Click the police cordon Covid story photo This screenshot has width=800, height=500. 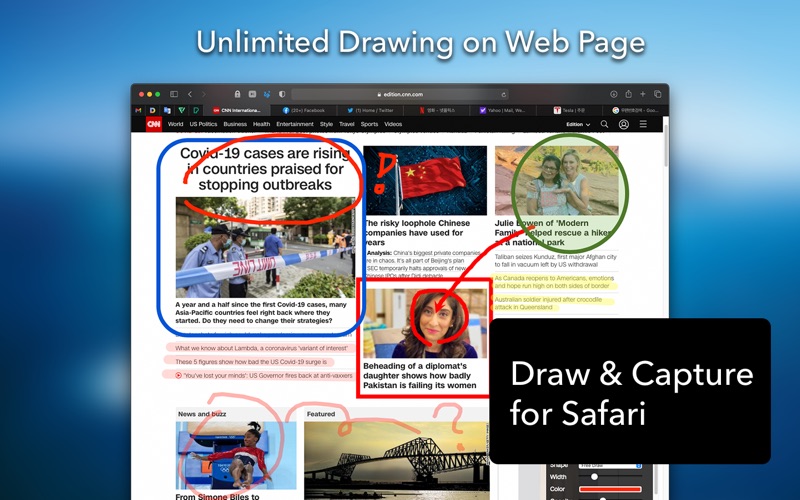265,247
